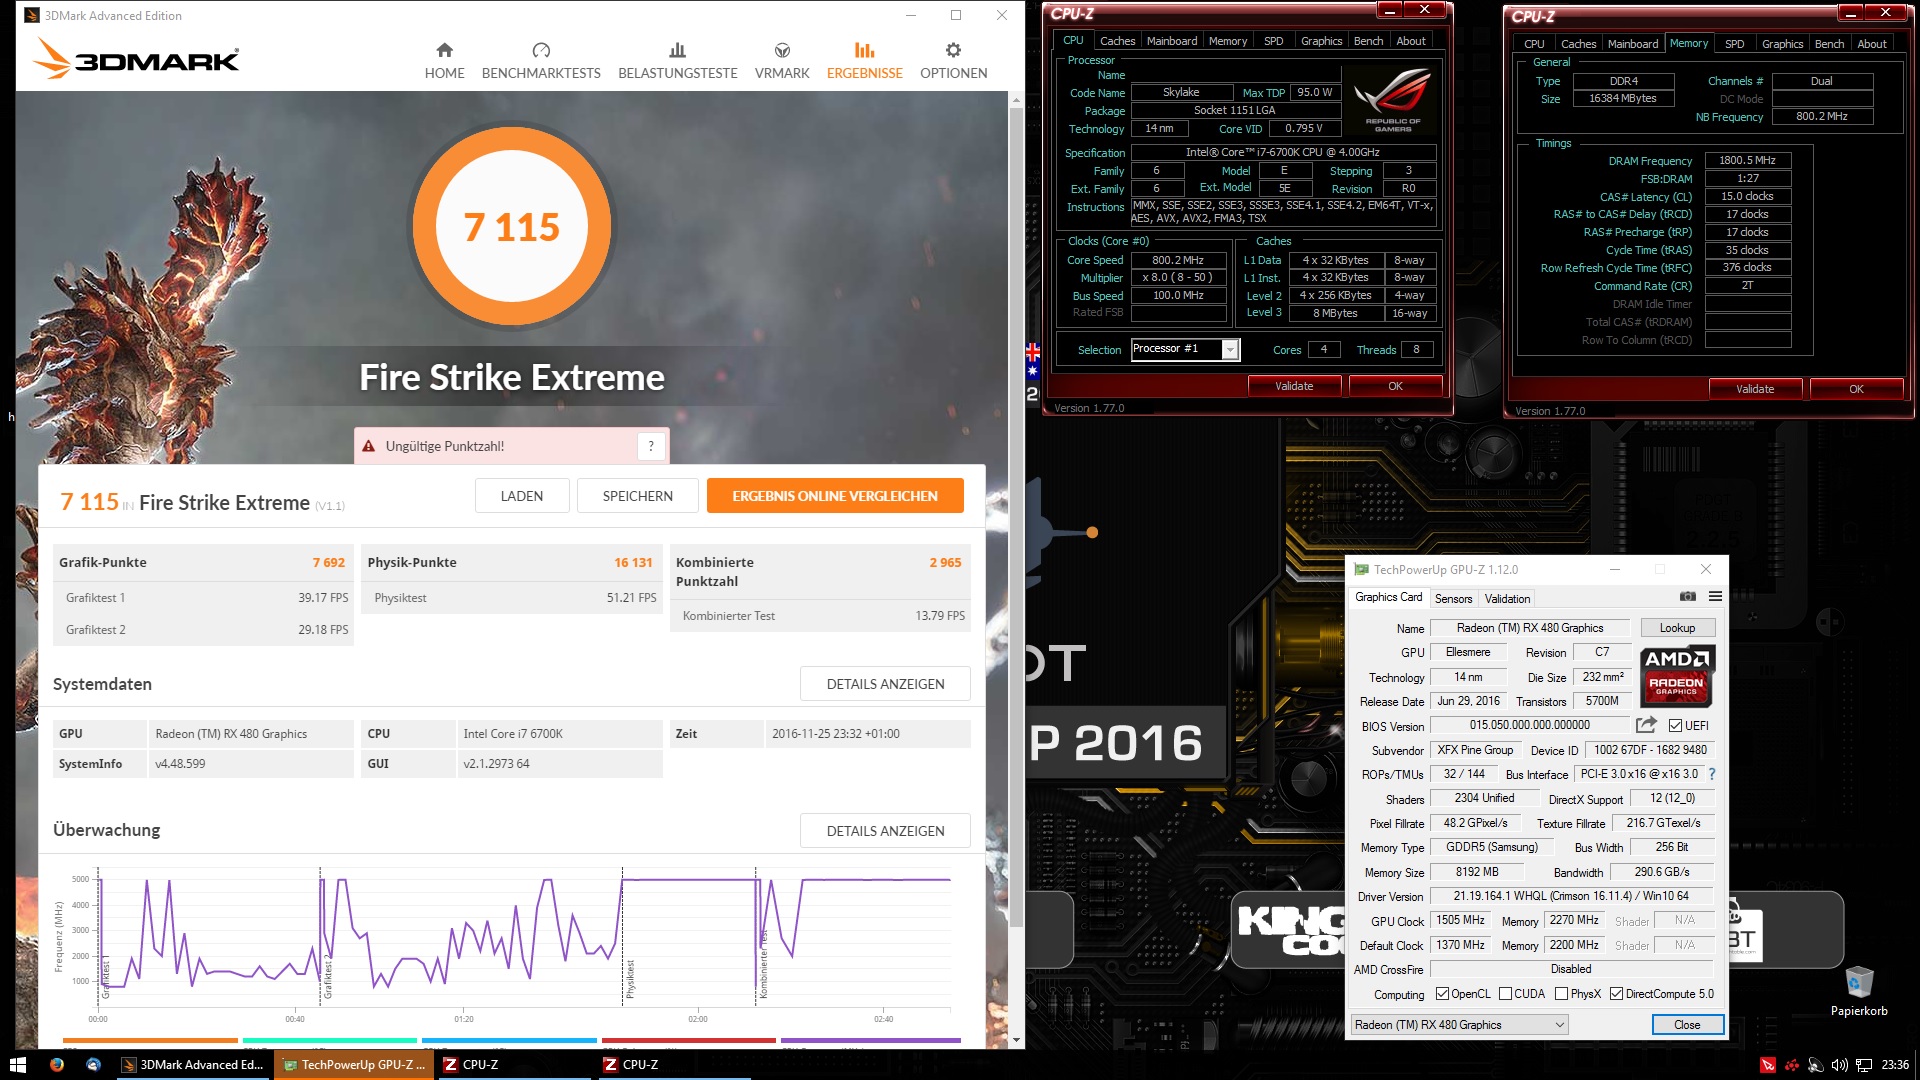Click the warning triangle beside Ungültige Punktzahl
The width and height of the screenshot is (1920, 1080).
click(368, 446)
